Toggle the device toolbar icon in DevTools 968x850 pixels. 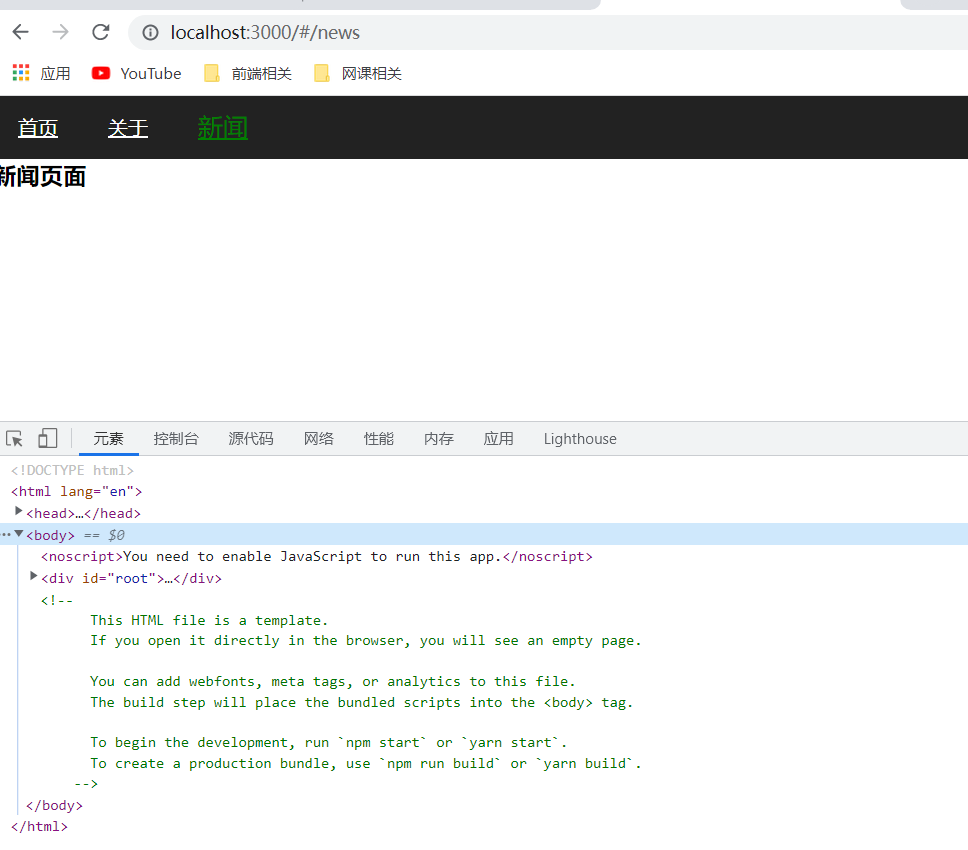[48, 439]
